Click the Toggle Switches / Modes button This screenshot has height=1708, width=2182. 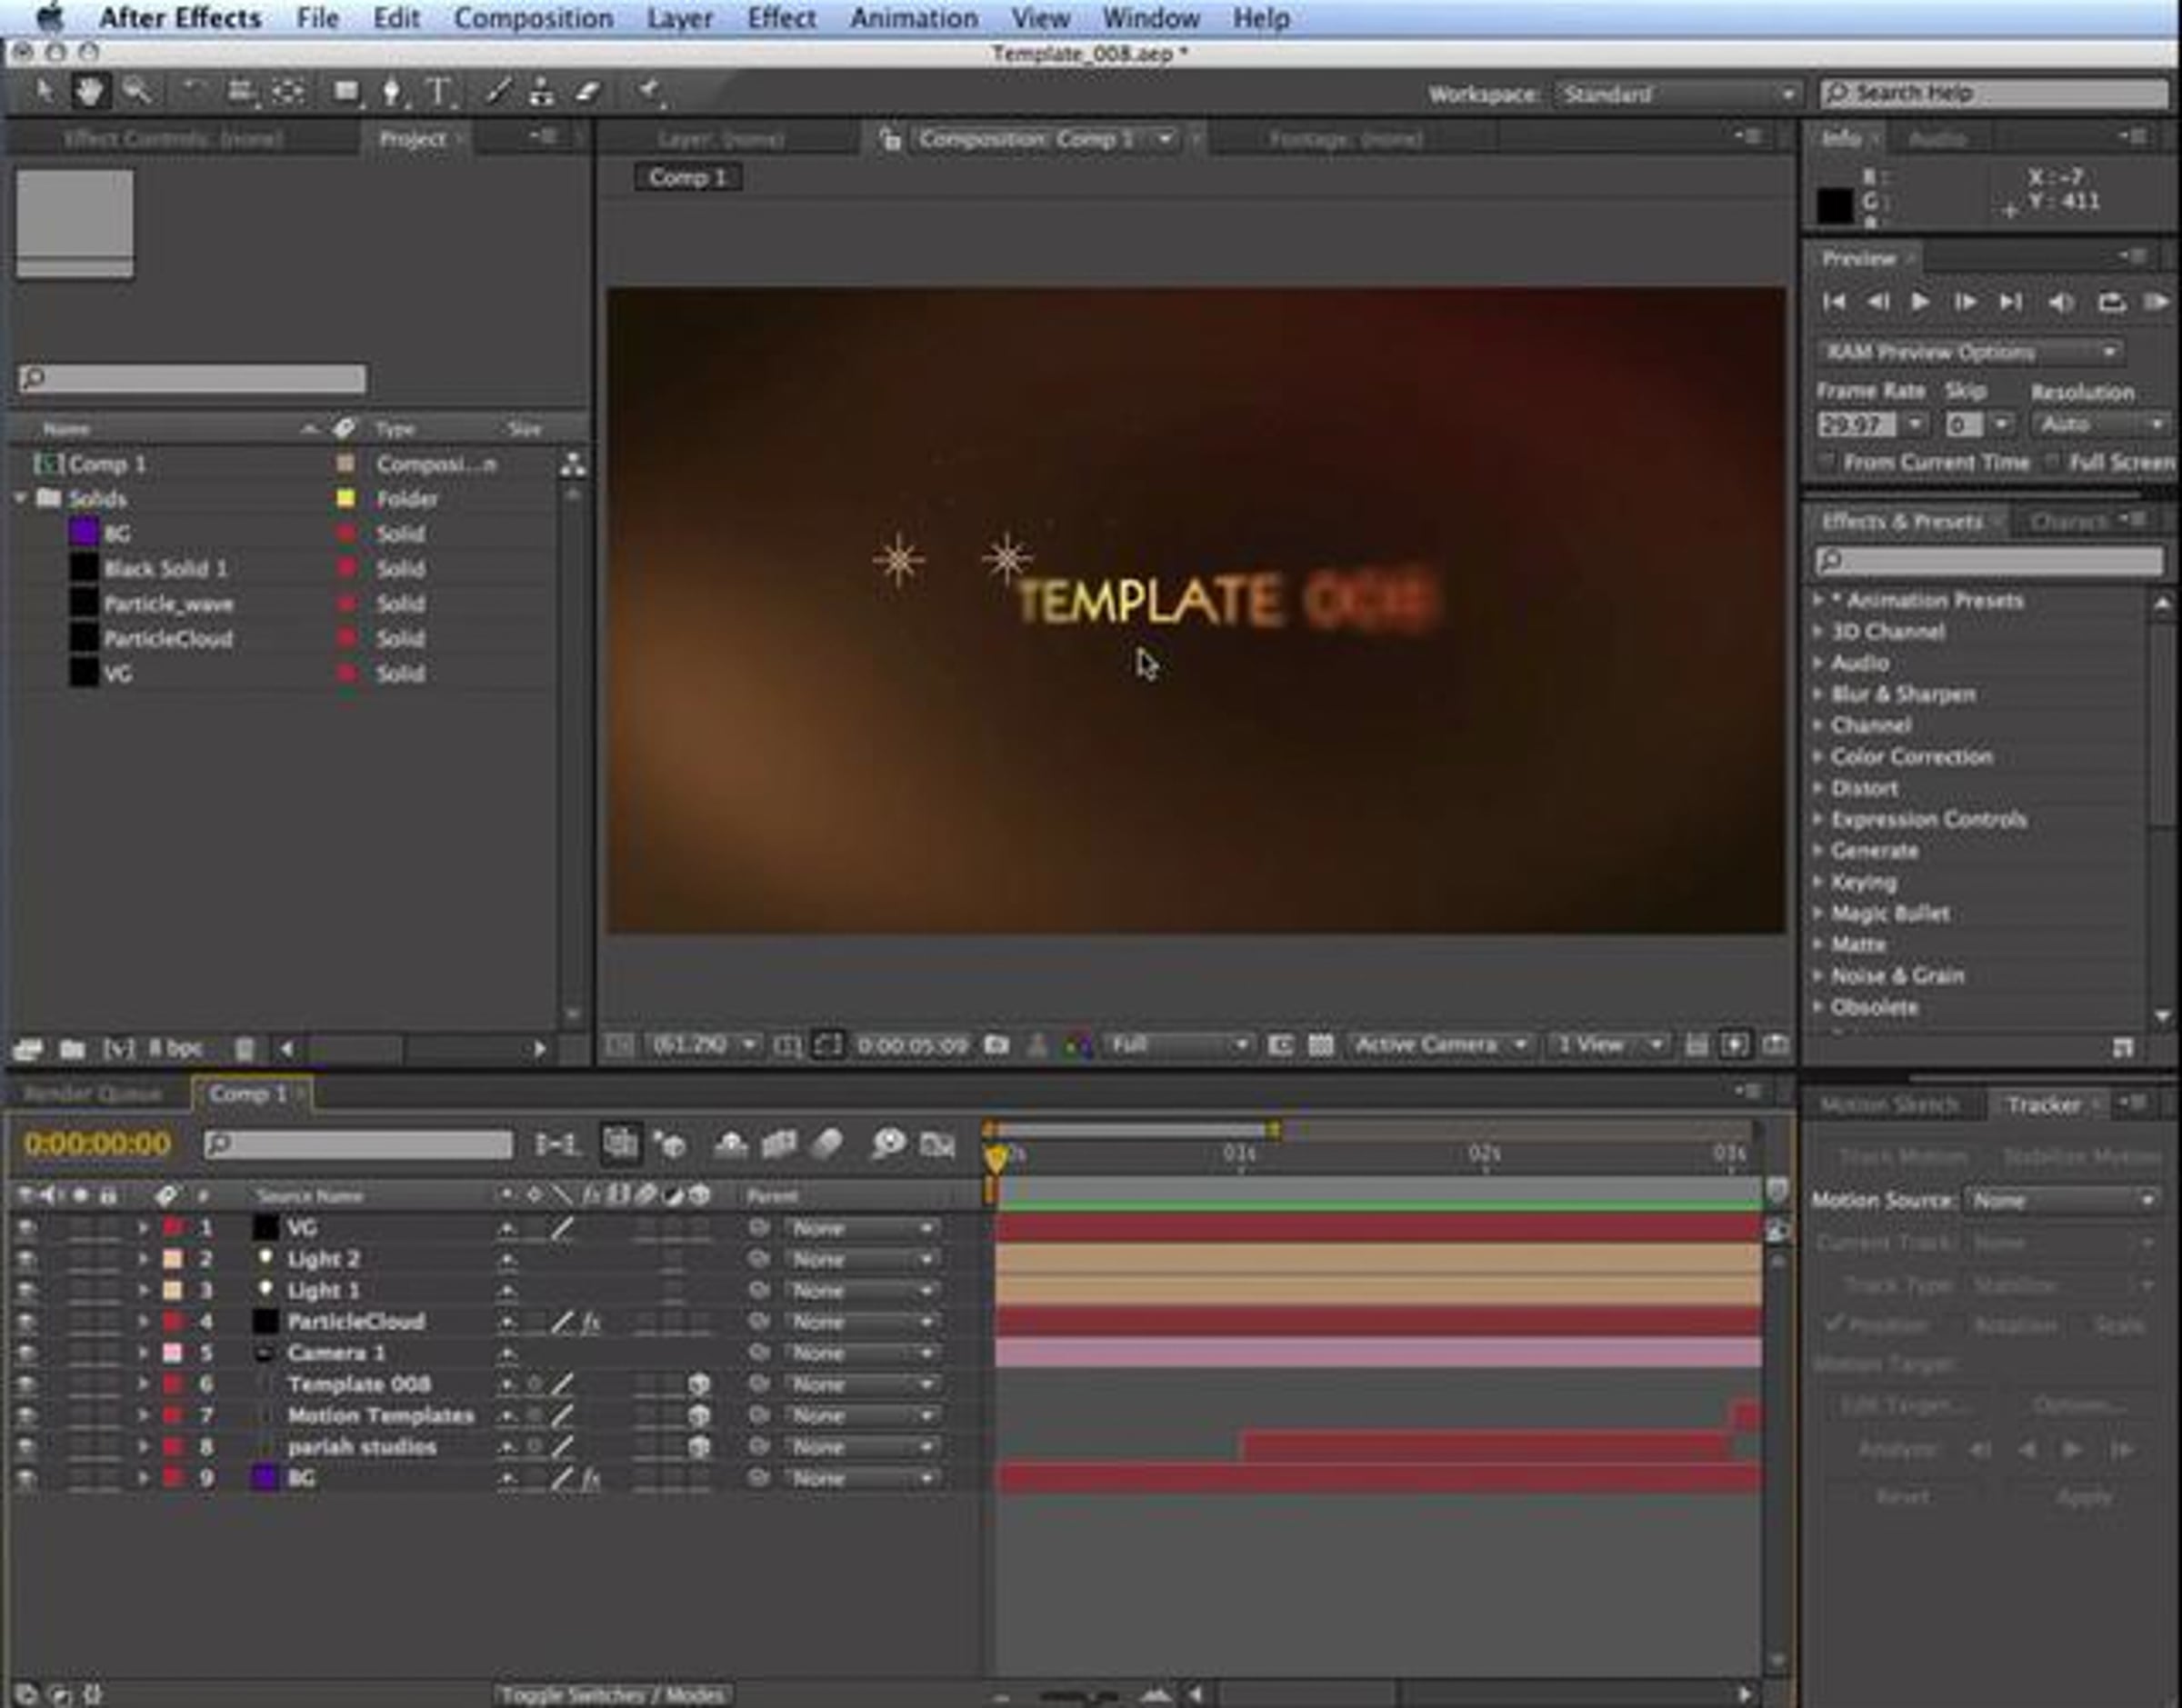pyautogui.click(x=612, y=1695)
